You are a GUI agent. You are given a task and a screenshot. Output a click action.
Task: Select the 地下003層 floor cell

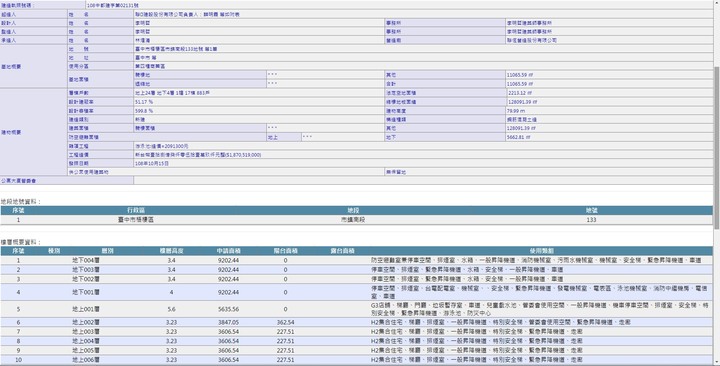click(x=86, y=270)
